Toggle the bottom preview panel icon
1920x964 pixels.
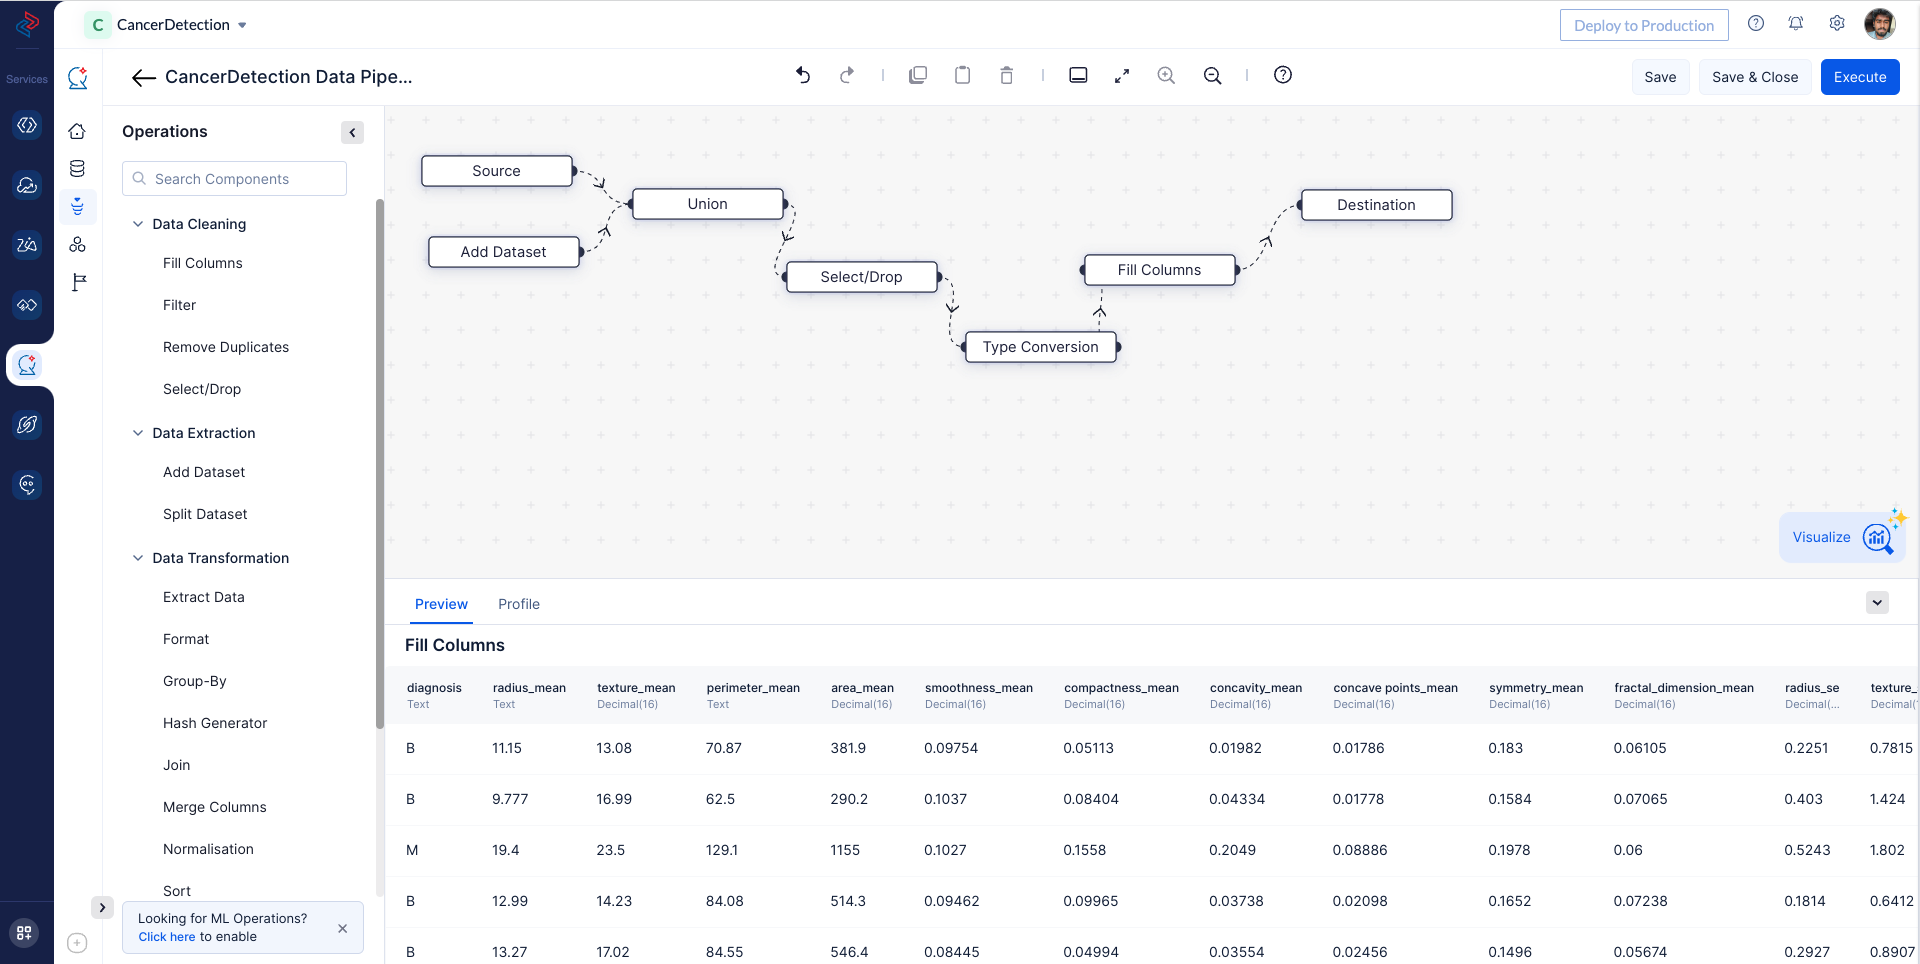[x=1078, y=75]
